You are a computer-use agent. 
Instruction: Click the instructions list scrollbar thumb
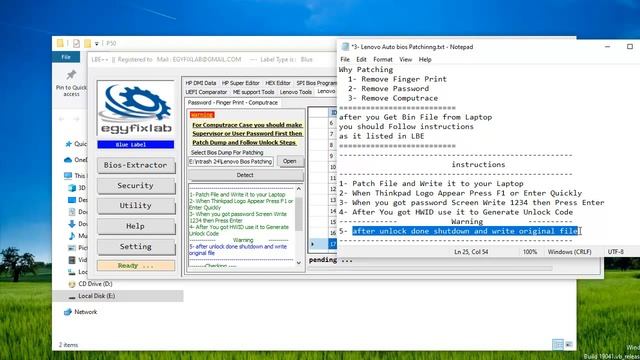tap(299, 214)
